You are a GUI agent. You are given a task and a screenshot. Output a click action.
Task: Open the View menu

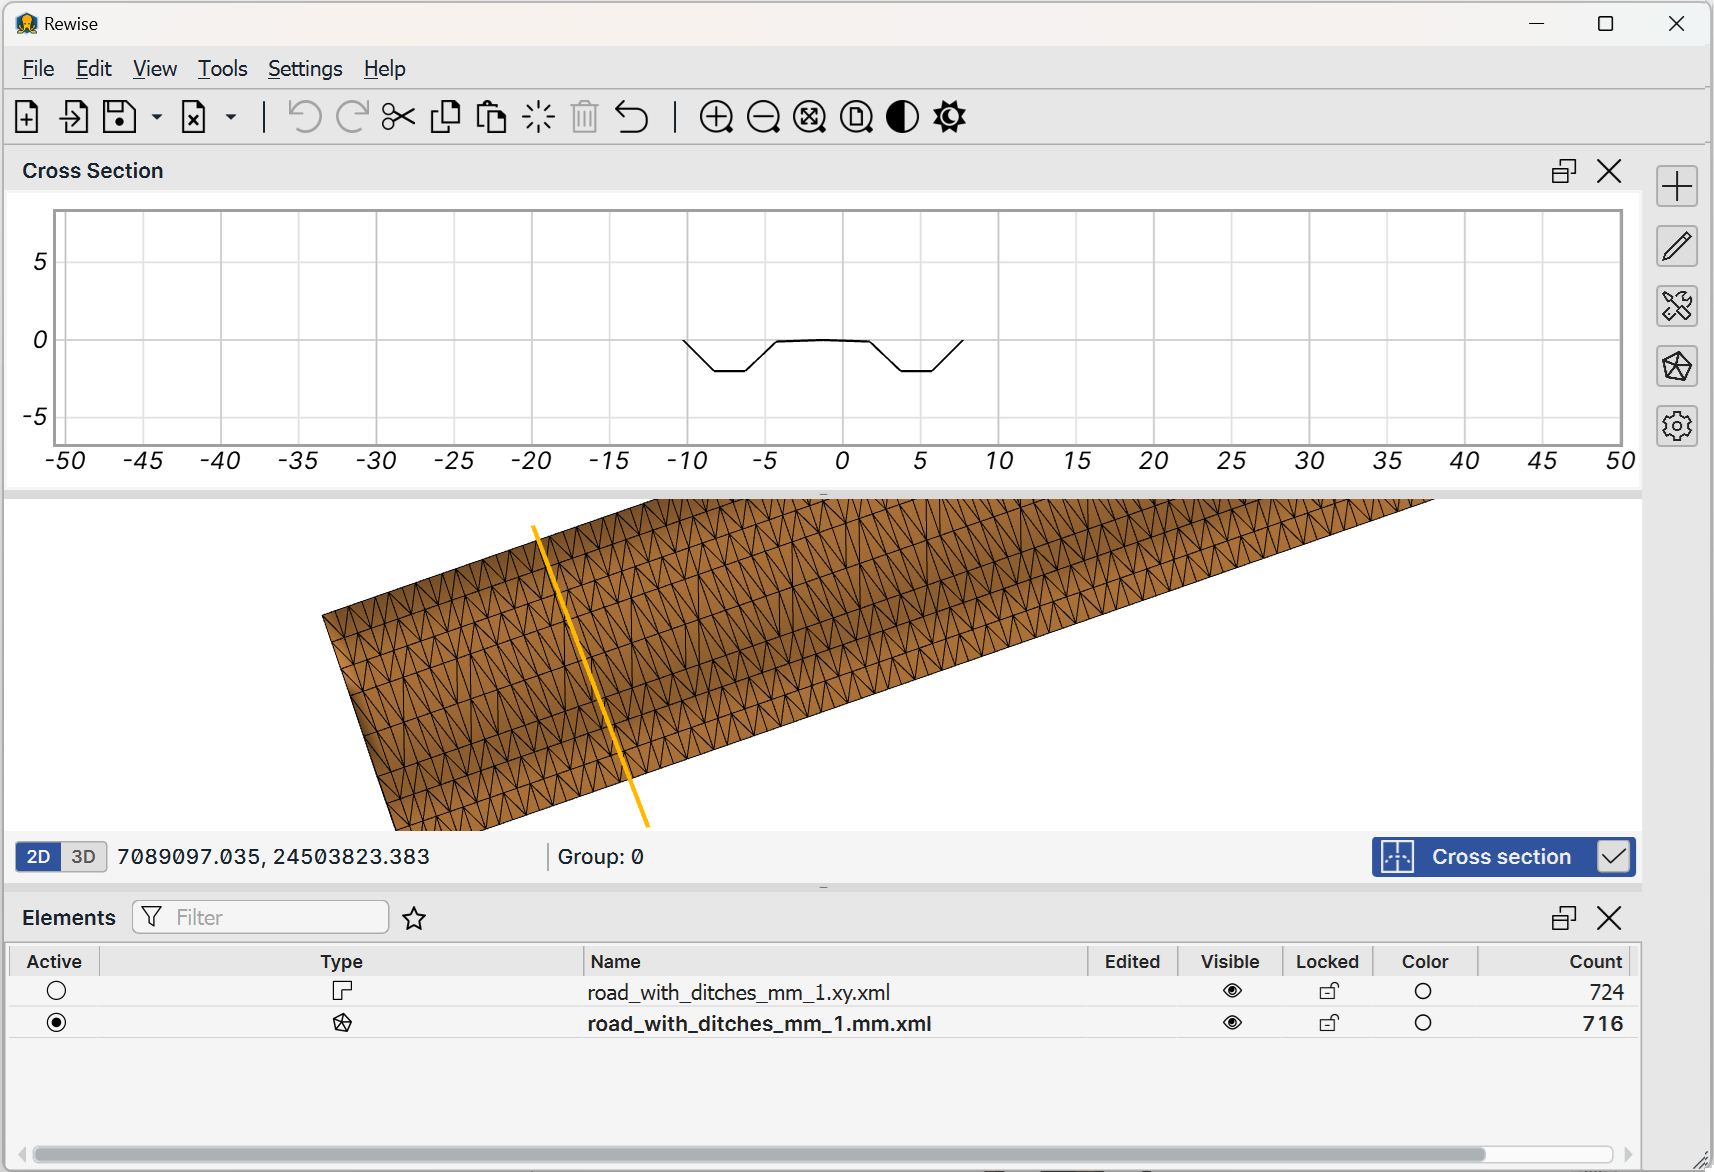[155, 69]
